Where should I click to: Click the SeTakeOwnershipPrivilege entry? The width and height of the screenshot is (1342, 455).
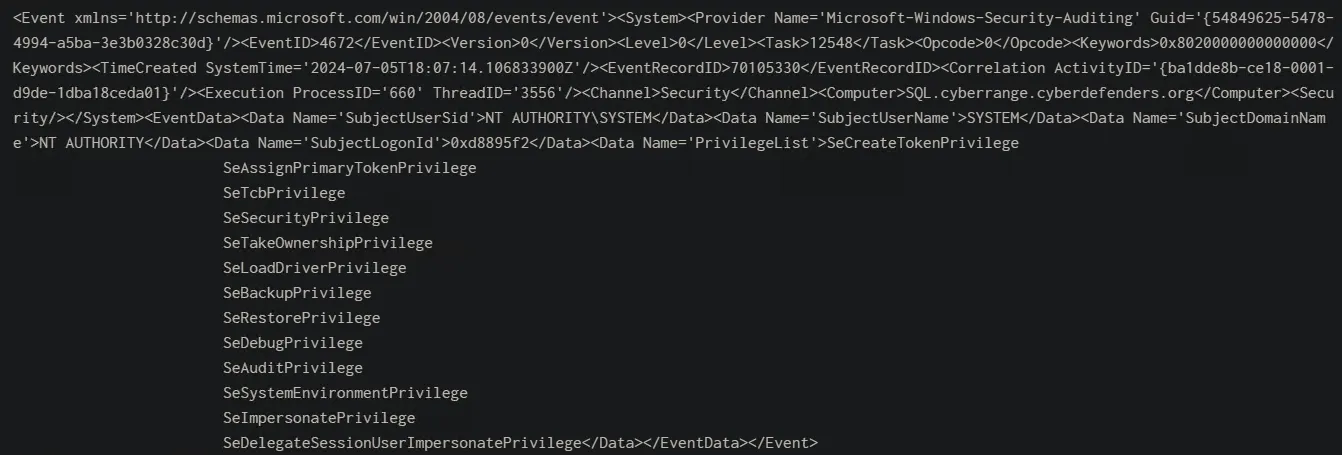coord(328,243)
